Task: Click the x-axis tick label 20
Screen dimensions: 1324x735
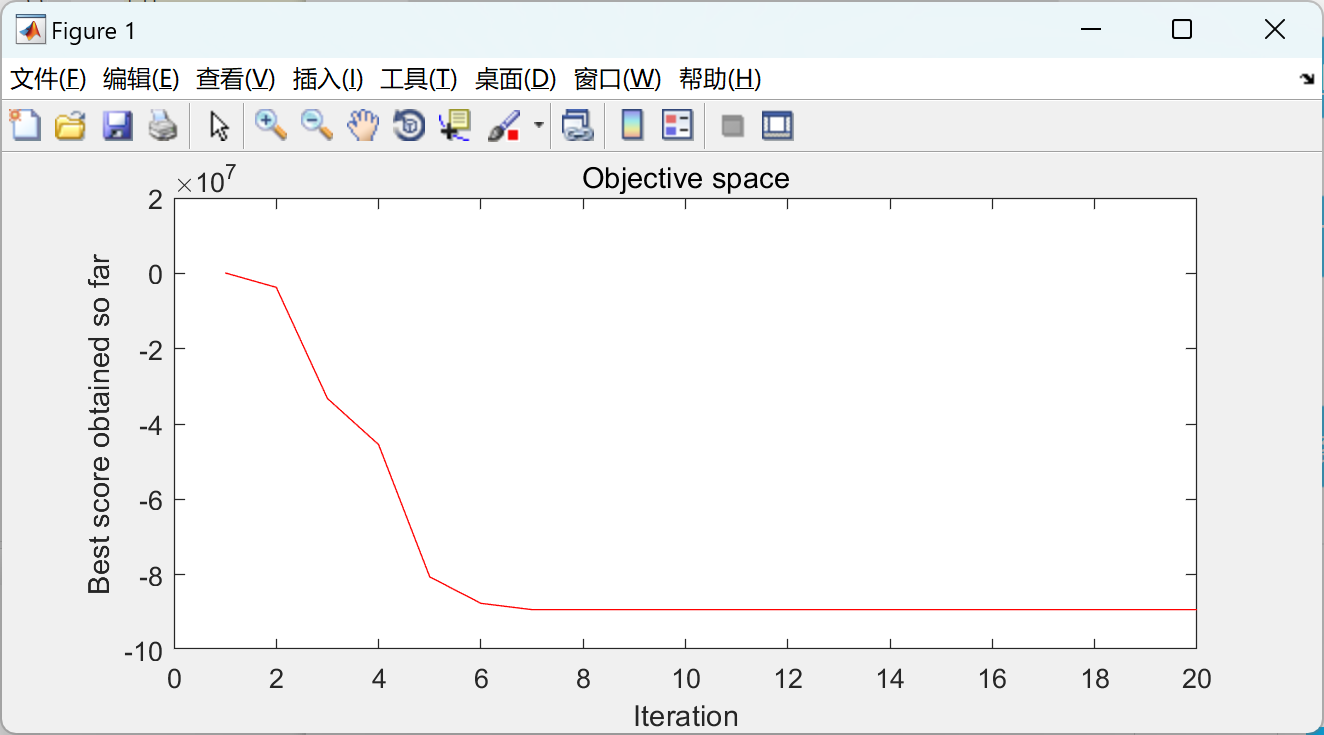Action: 1196,679
